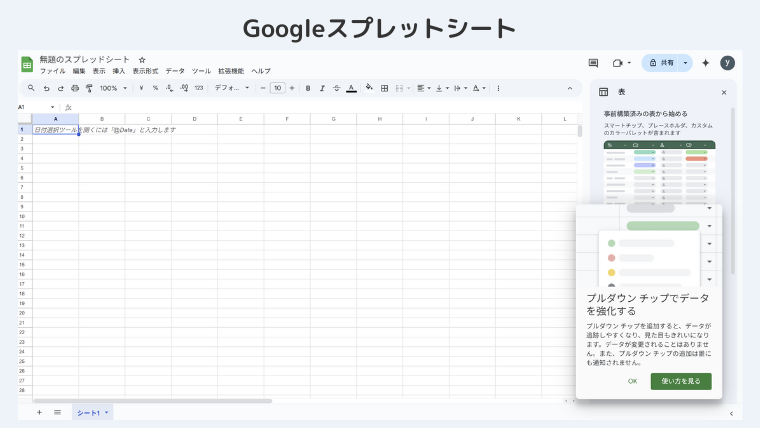The image size is (760, 428).
Task: Select the prebuilt table preview thumbnail
Action: pyautogui.click(x=659, y=172)
